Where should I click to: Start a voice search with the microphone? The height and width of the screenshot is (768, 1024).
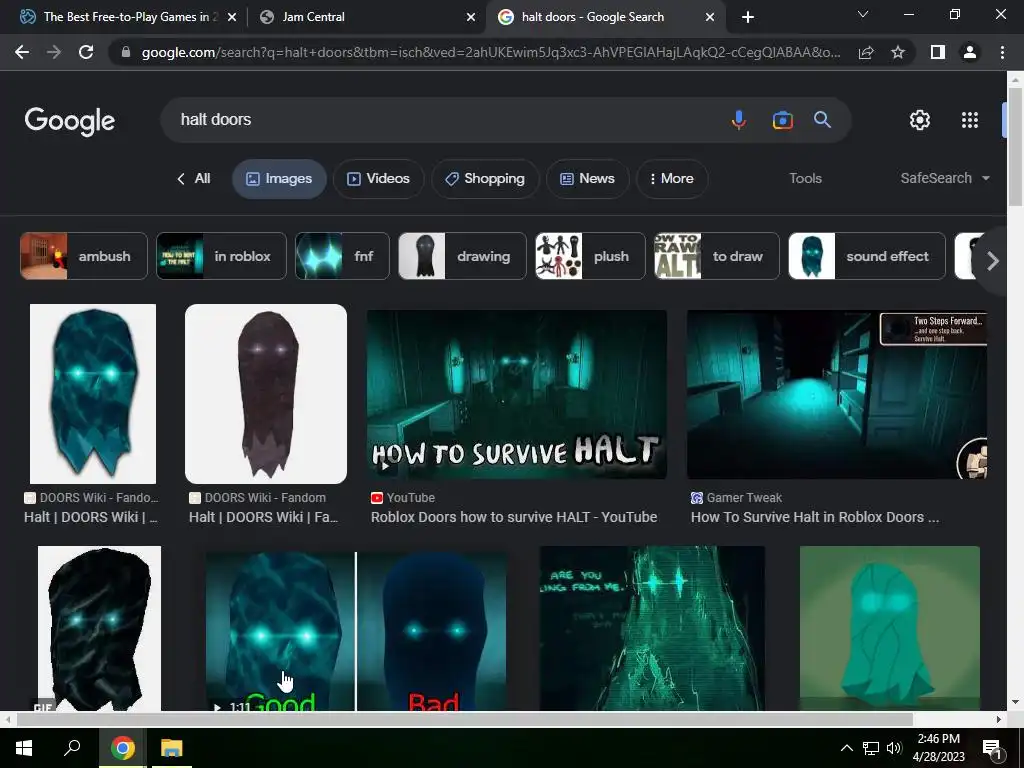click(739, 120)
